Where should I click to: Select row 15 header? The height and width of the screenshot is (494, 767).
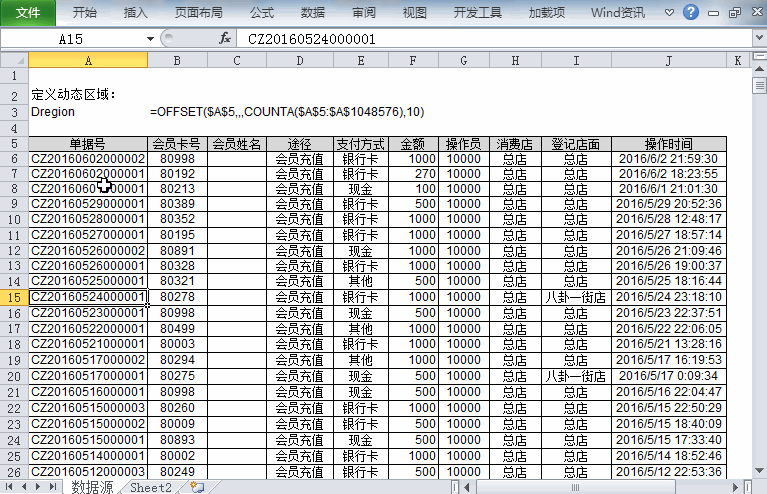click(x=14, y=297)
